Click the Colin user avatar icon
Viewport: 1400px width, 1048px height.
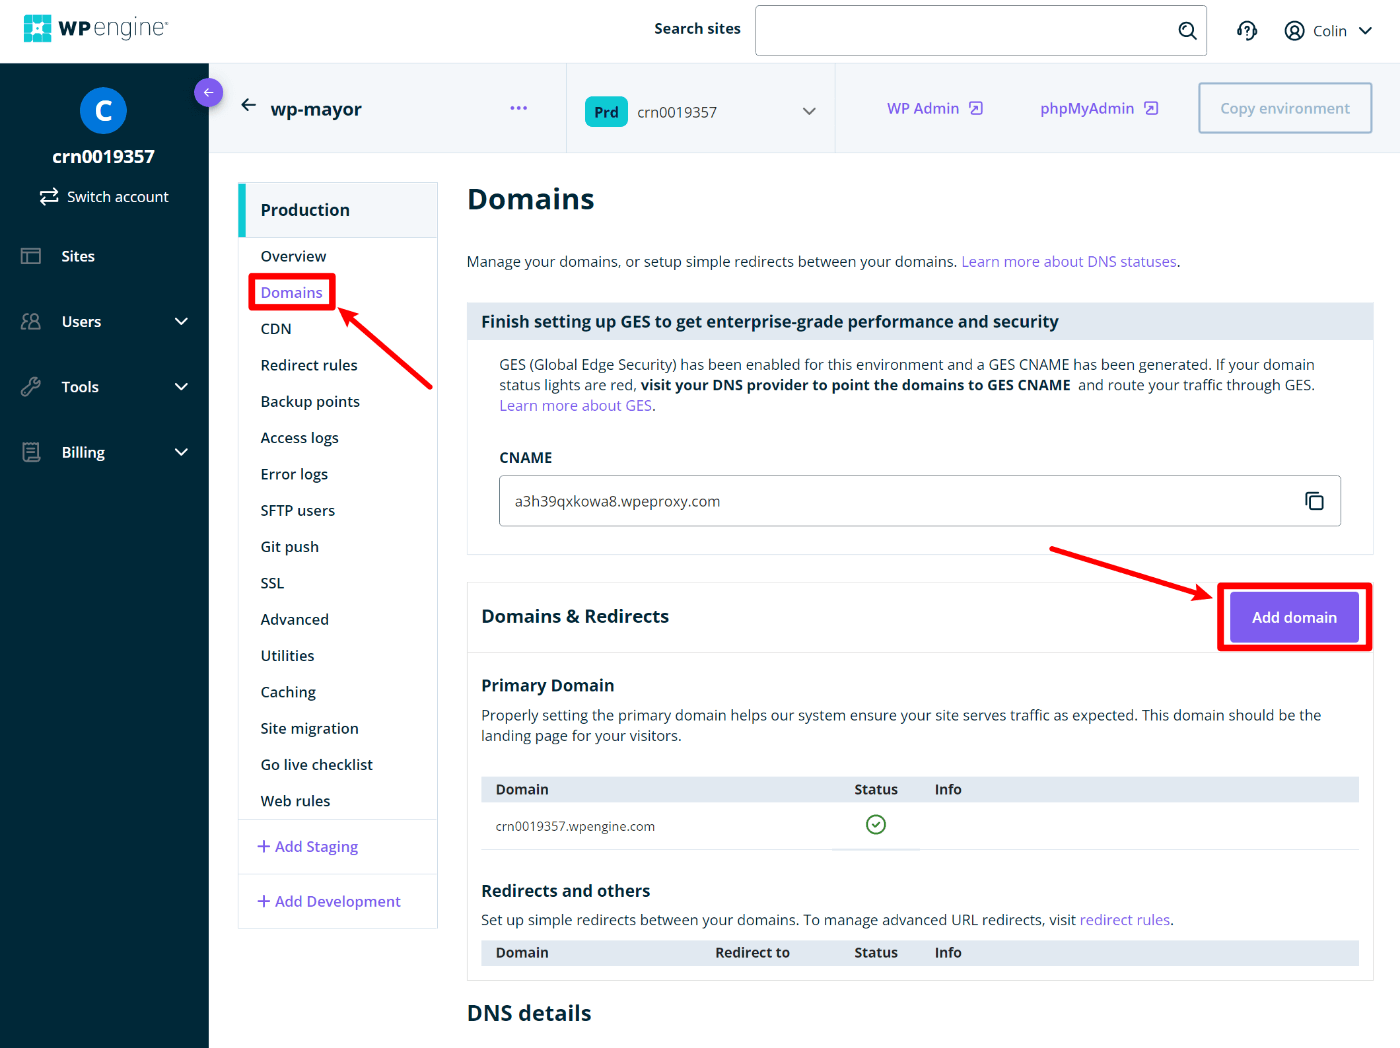(1294, 31)
